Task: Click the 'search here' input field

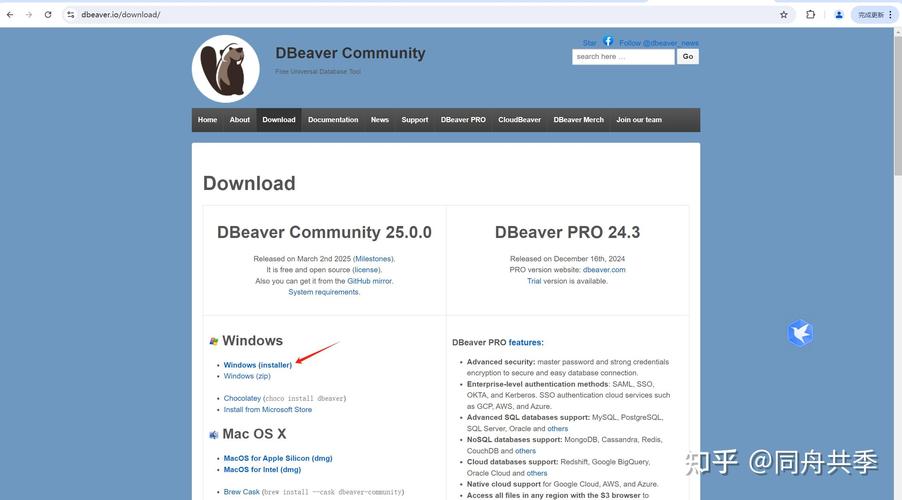Action: [x=623, y=57]
